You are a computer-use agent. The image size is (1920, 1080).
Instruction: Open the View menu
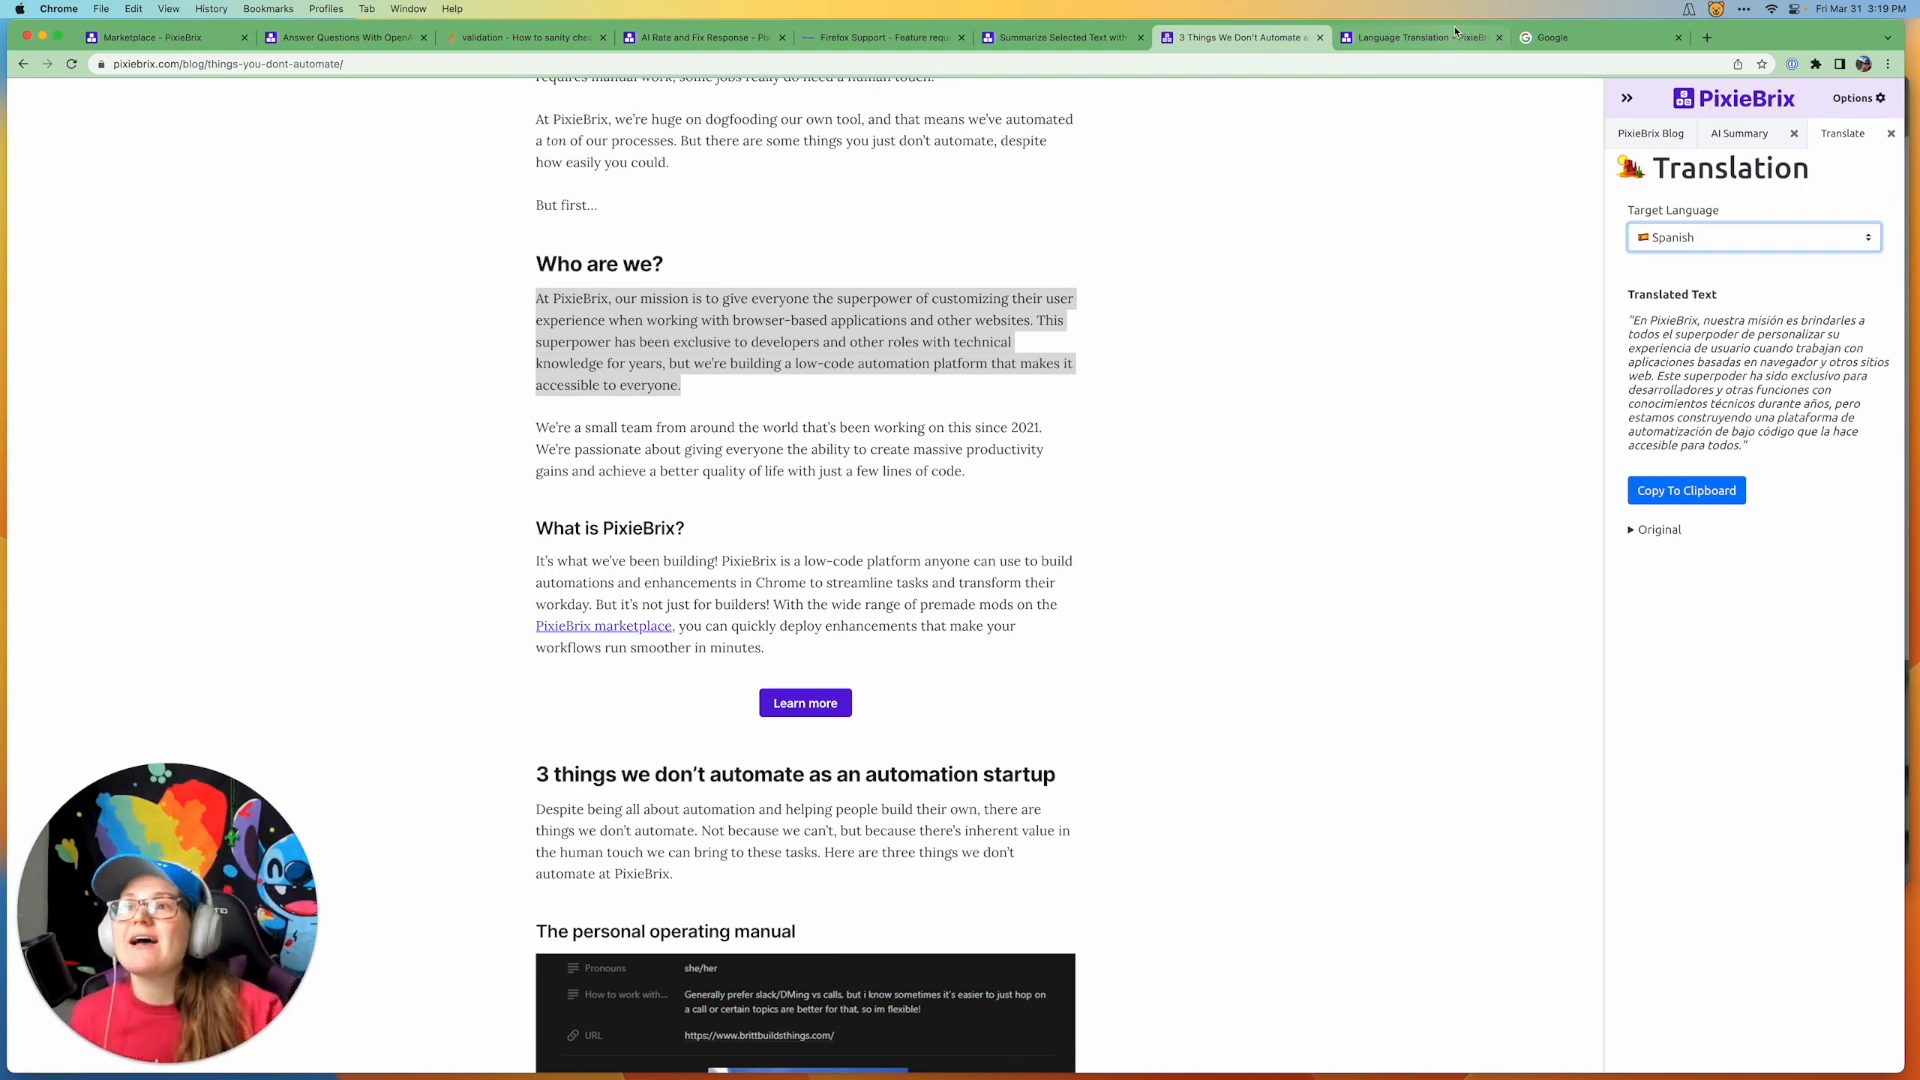click(168, 9)
